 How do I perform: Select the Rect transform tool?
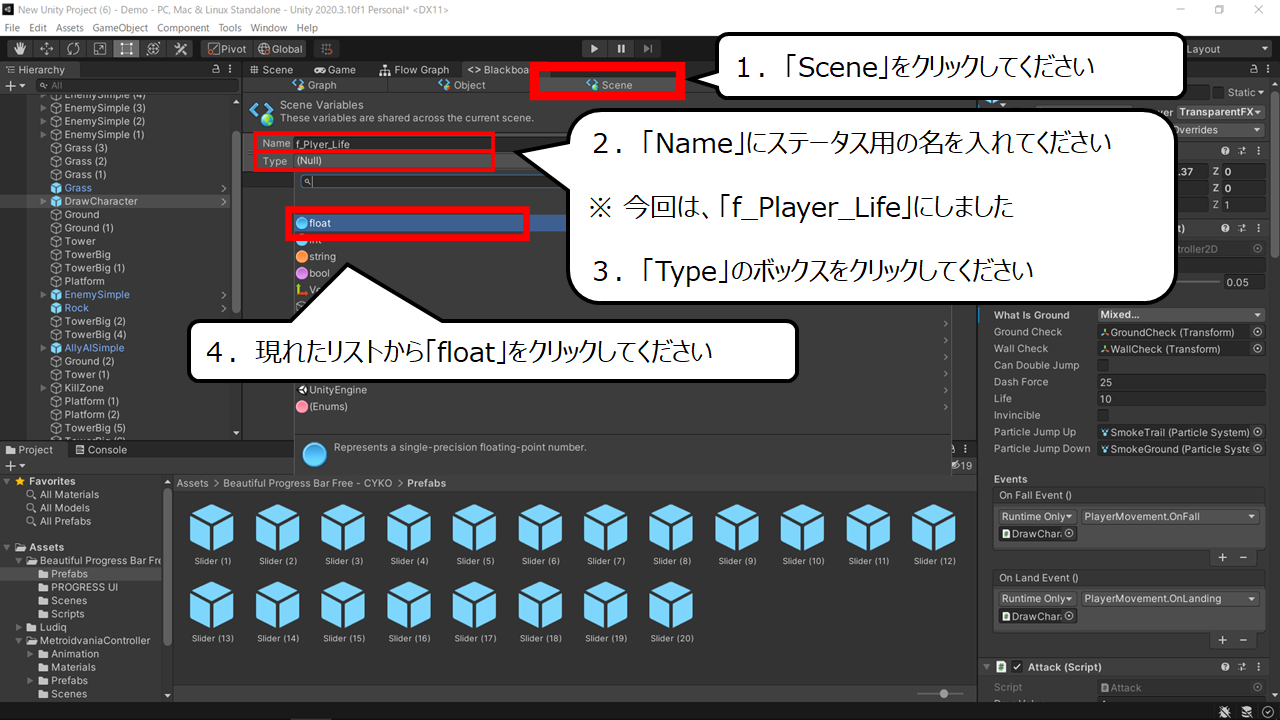tap(127, 48)
